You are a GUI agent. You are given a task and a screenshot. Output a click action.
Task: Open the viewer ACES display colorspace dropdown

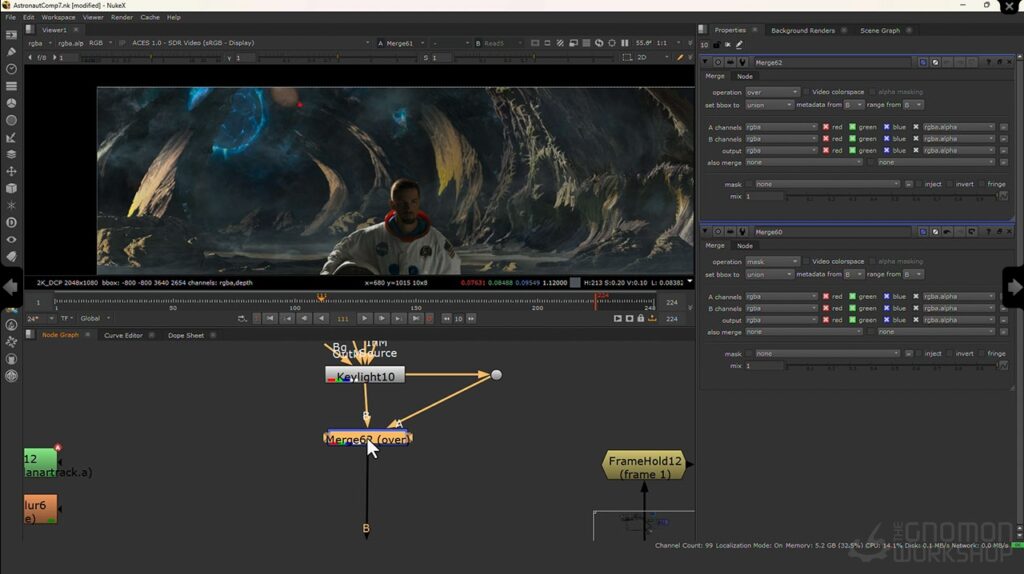click(250, 43)
